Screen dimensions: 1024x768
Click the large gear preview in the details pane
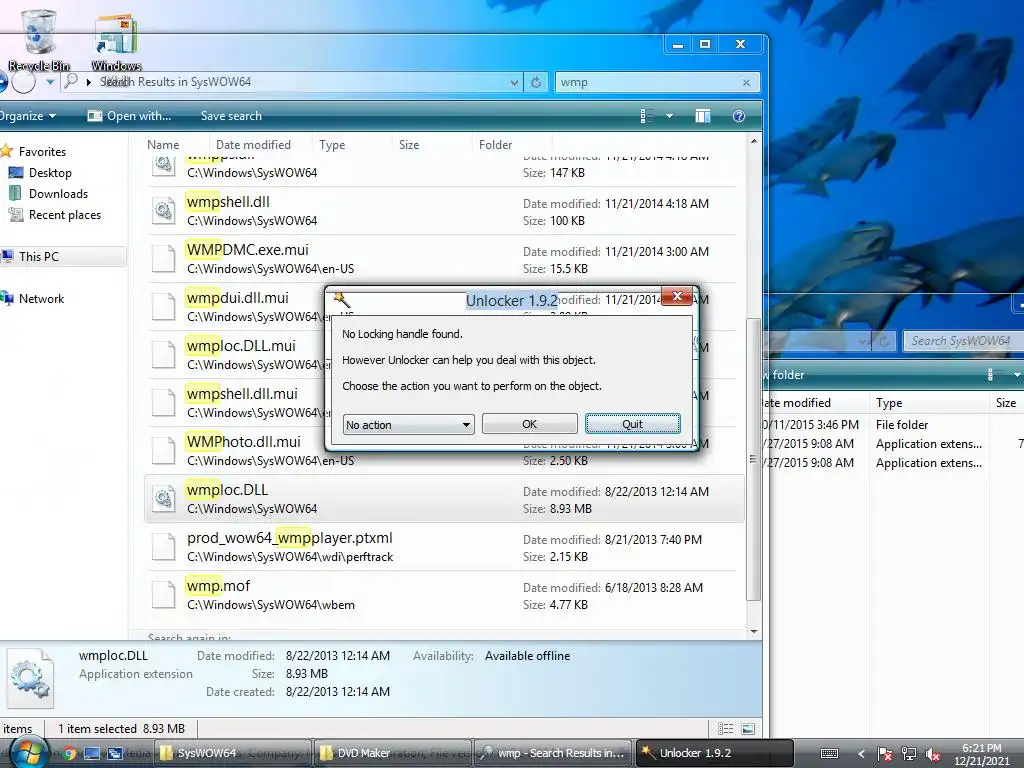click(x=30, y=679)
